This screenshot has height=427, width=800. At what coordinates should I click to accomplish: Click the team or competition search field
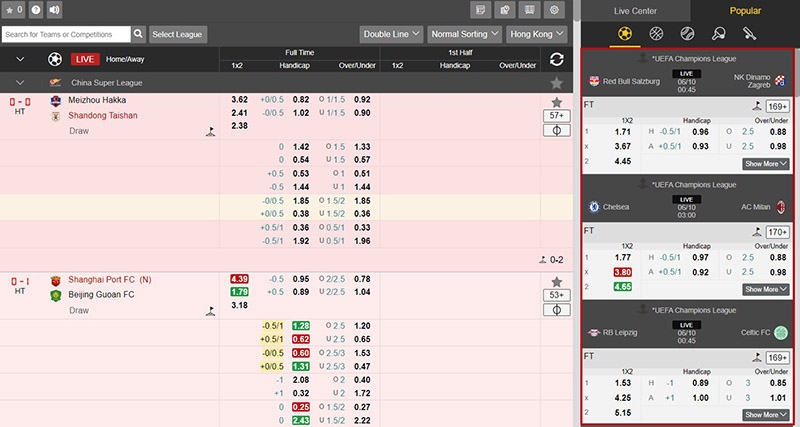66,34
